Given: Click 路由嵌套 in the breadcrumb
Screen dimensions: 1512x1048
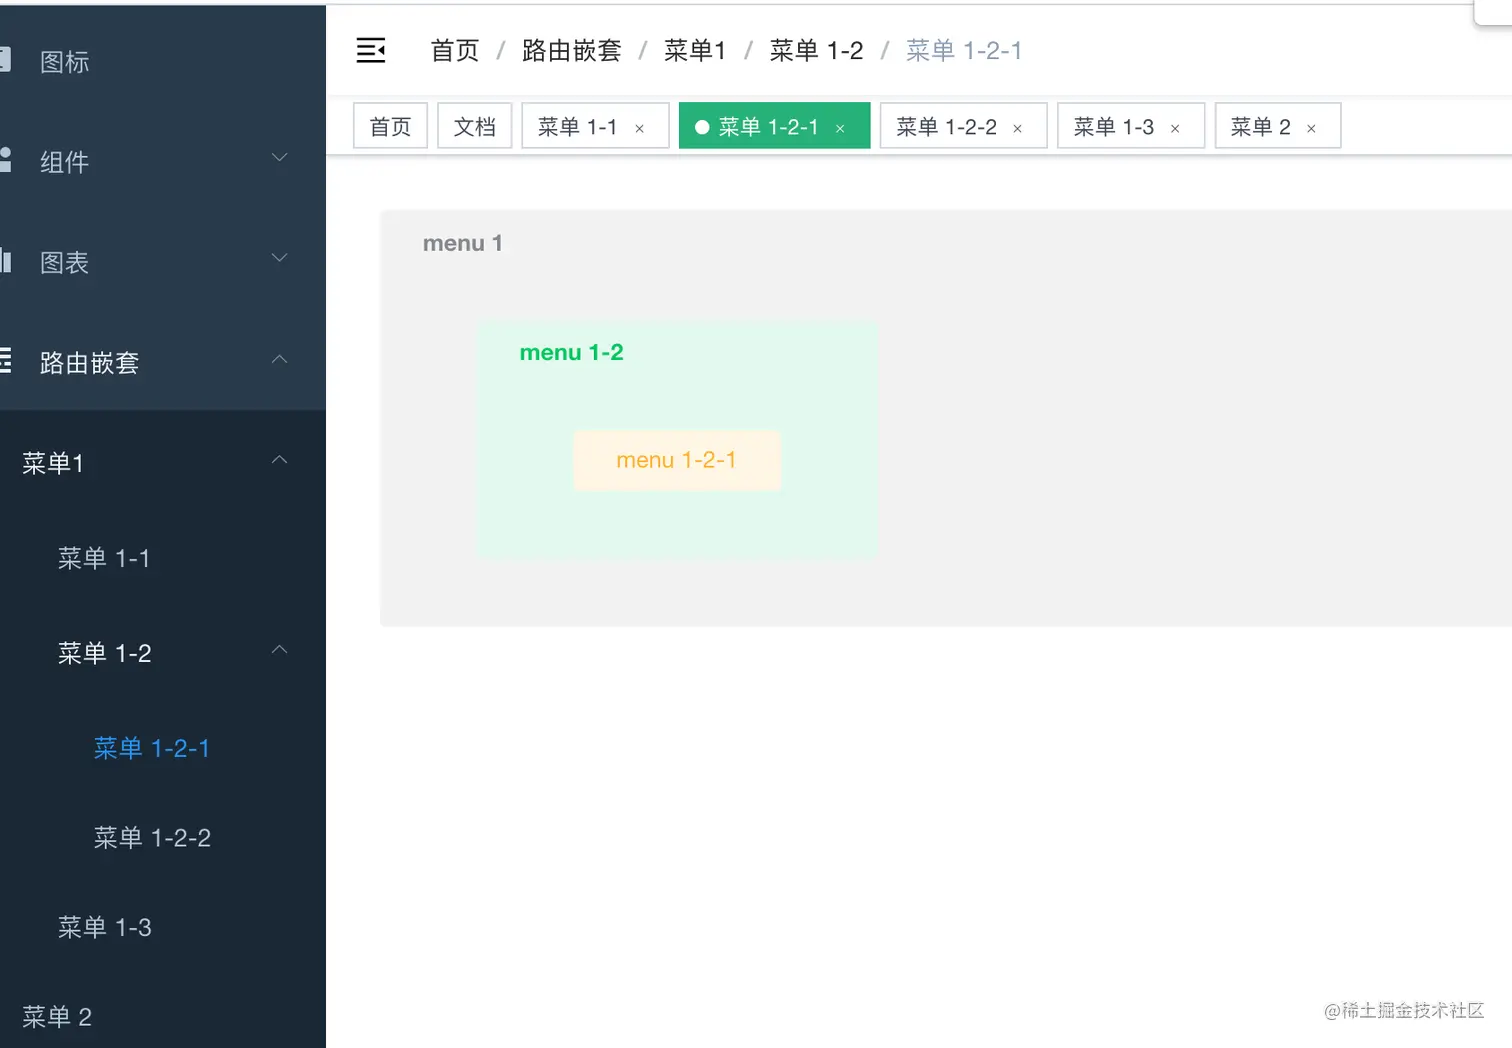Looking at the screenshot, I should (x=572, y=50).
